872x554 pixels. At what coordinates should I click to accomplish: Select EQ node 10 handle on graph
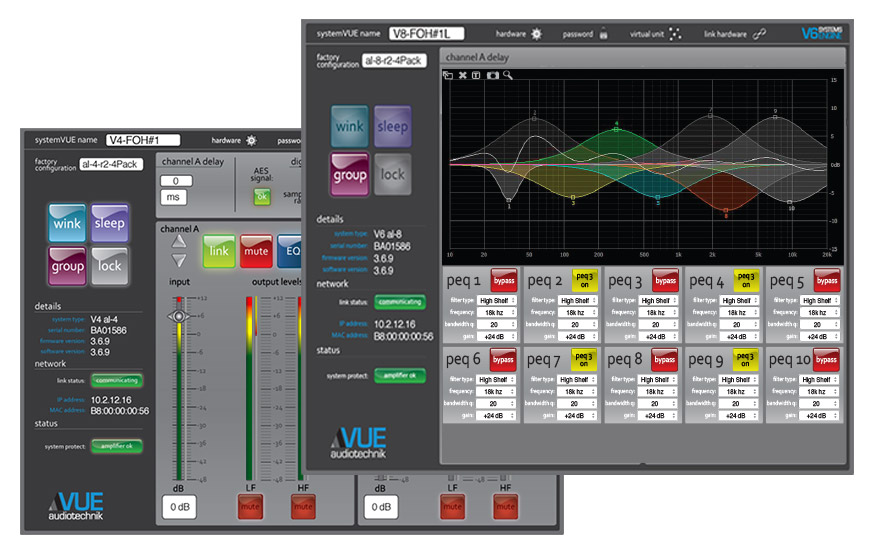pyautogui.click(x=790, y=202)
